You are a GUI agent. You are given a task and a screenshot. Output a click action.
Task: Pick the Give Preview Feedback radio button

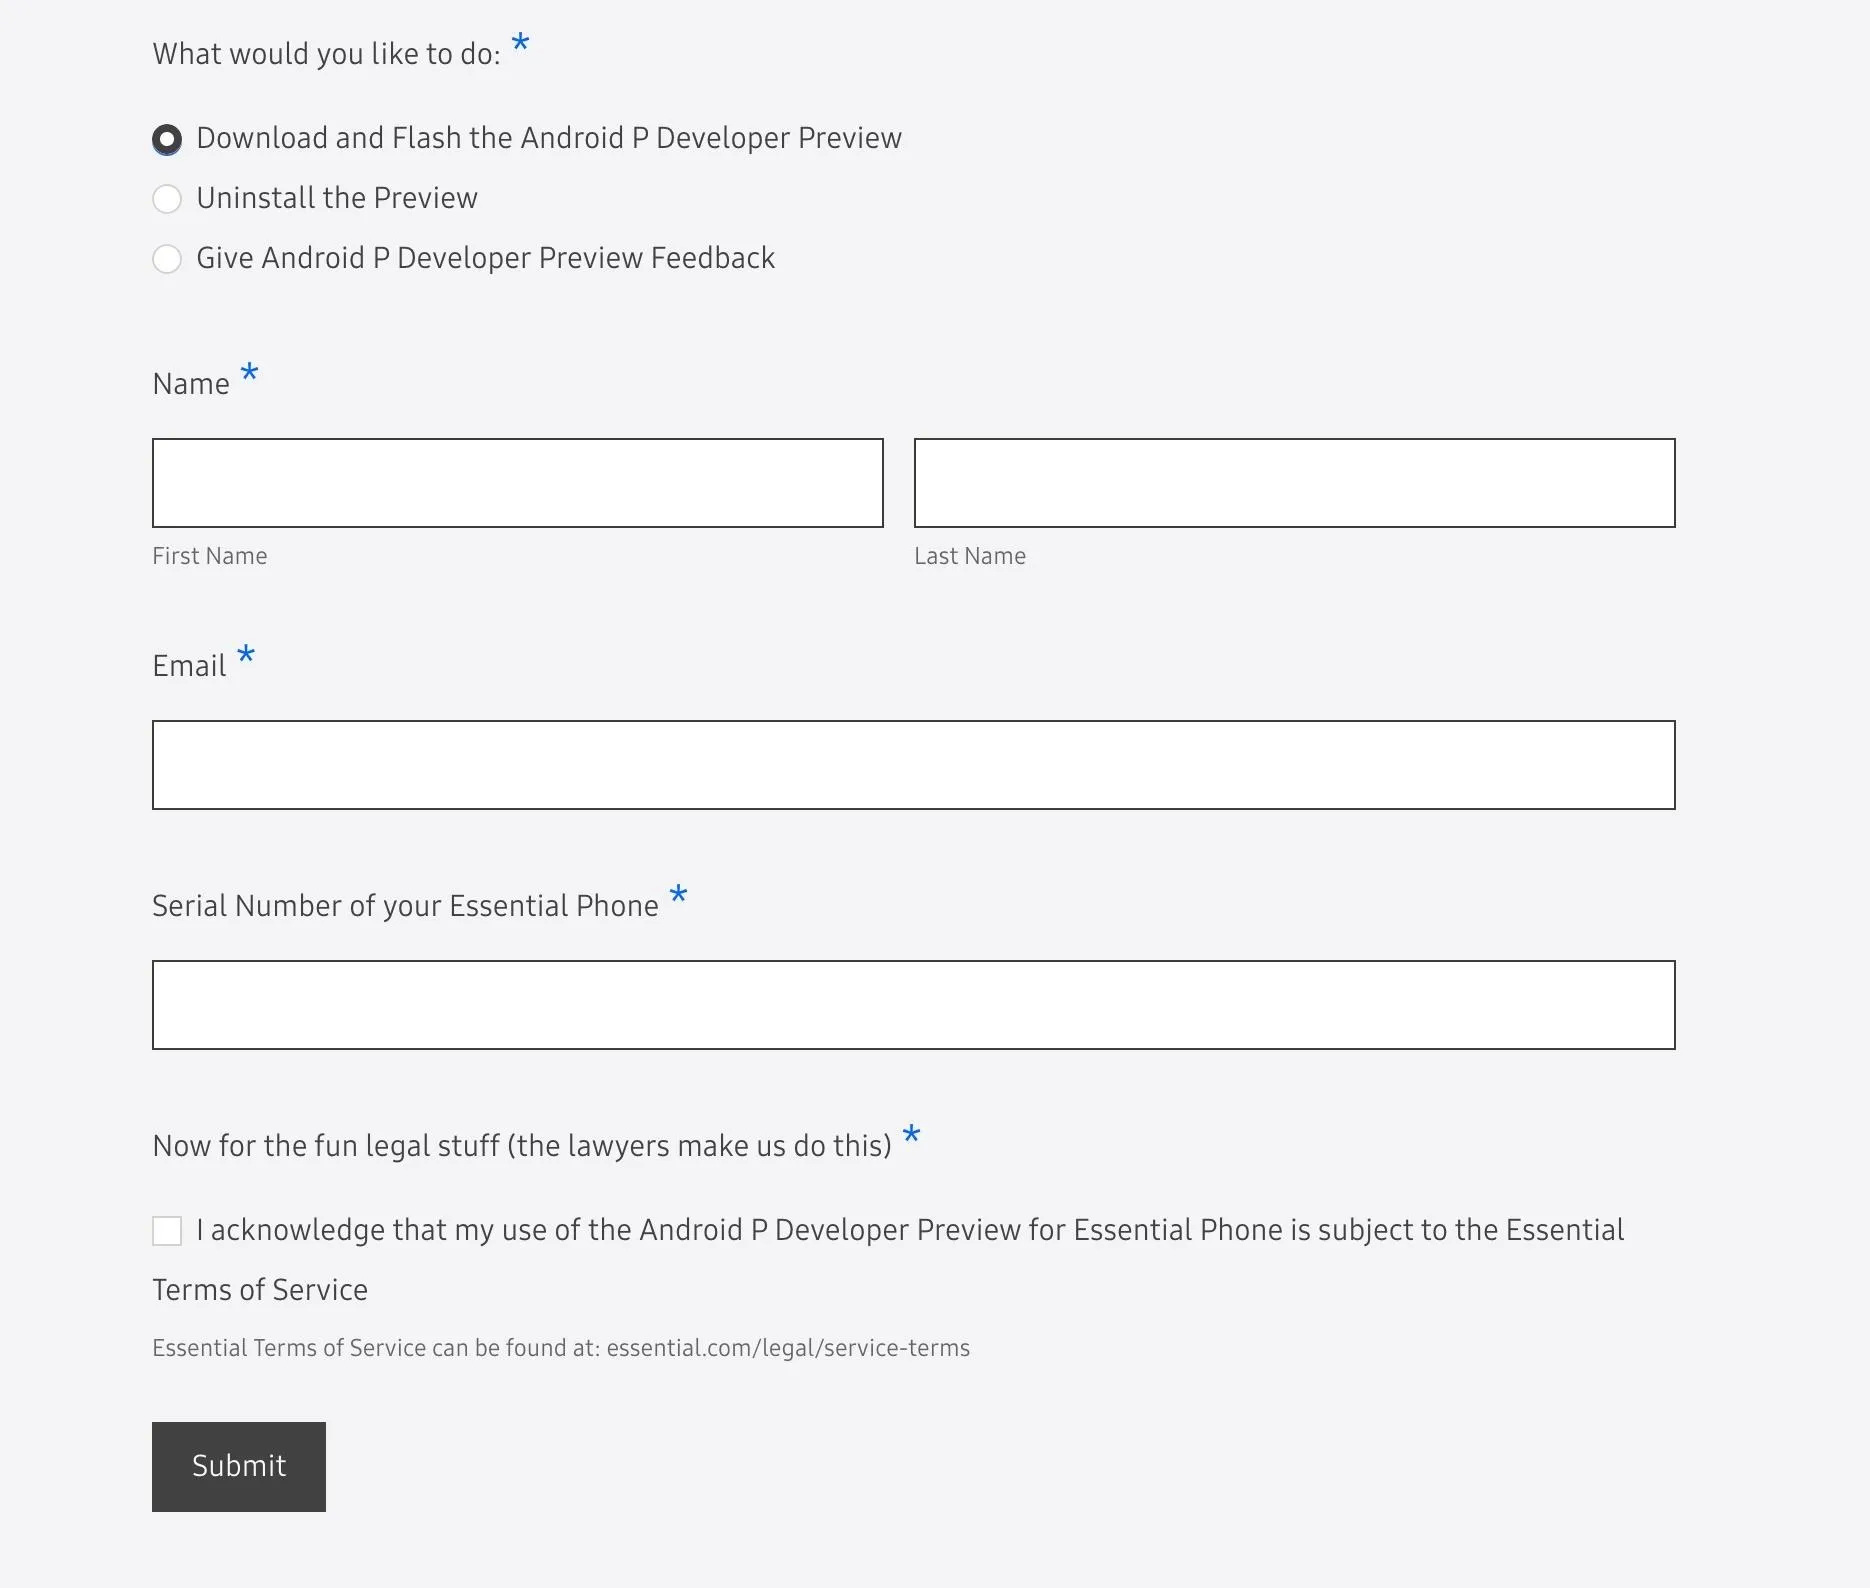(167, 259)
